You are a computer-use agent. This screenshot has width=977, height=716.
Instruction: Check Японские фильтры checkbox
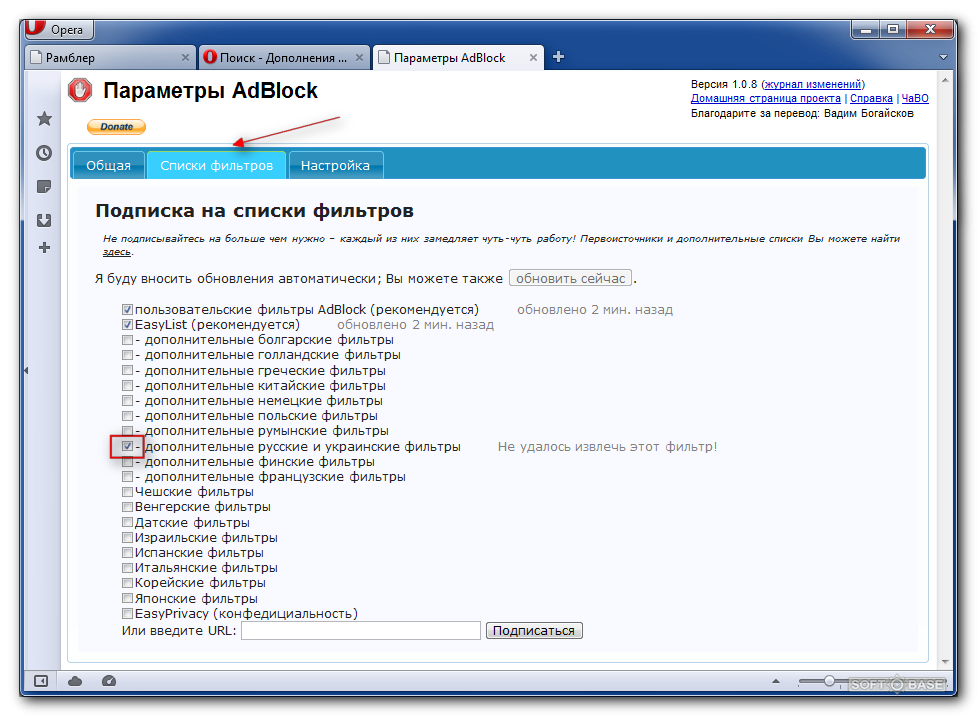(127, 598)
